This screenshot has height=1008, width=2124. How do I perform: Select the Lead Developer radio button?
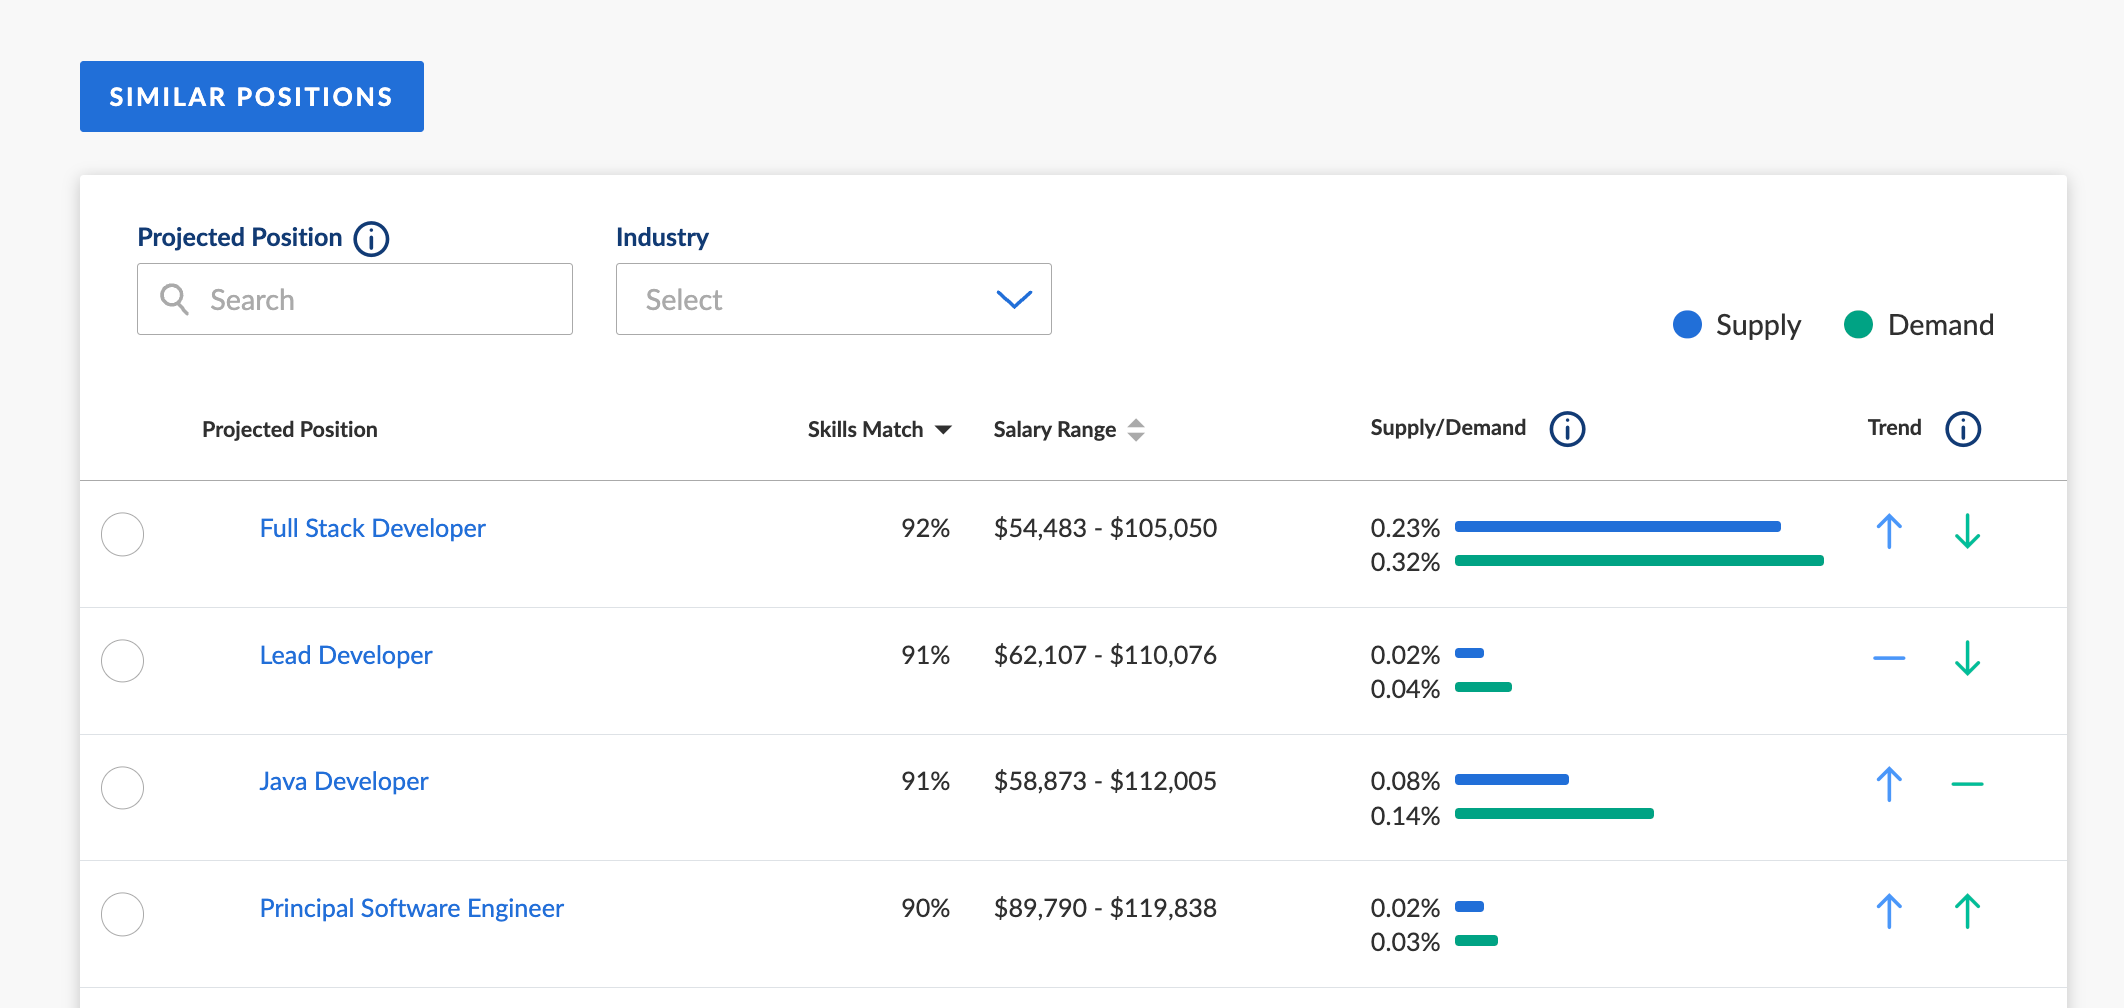point(123,661)
